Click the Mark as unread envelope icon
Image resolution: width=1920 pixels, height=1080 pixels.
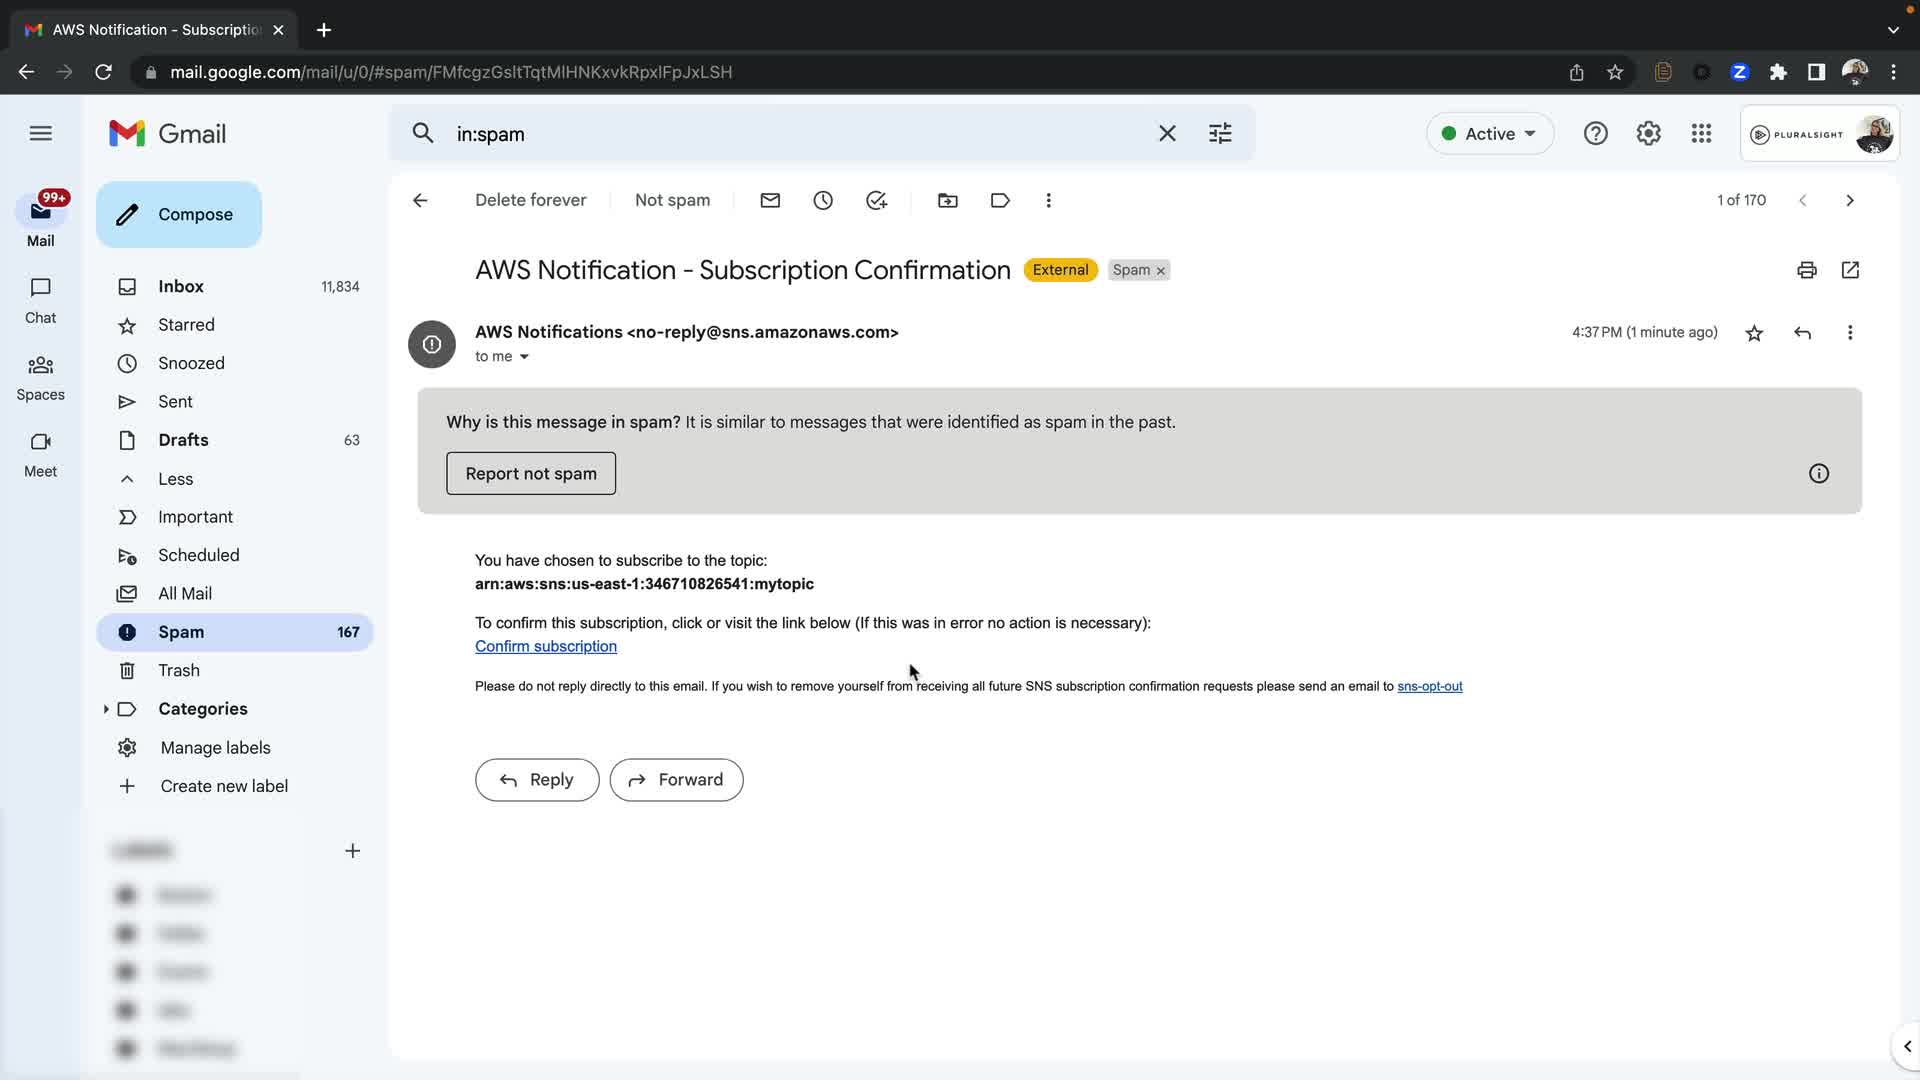click(770, 200)
